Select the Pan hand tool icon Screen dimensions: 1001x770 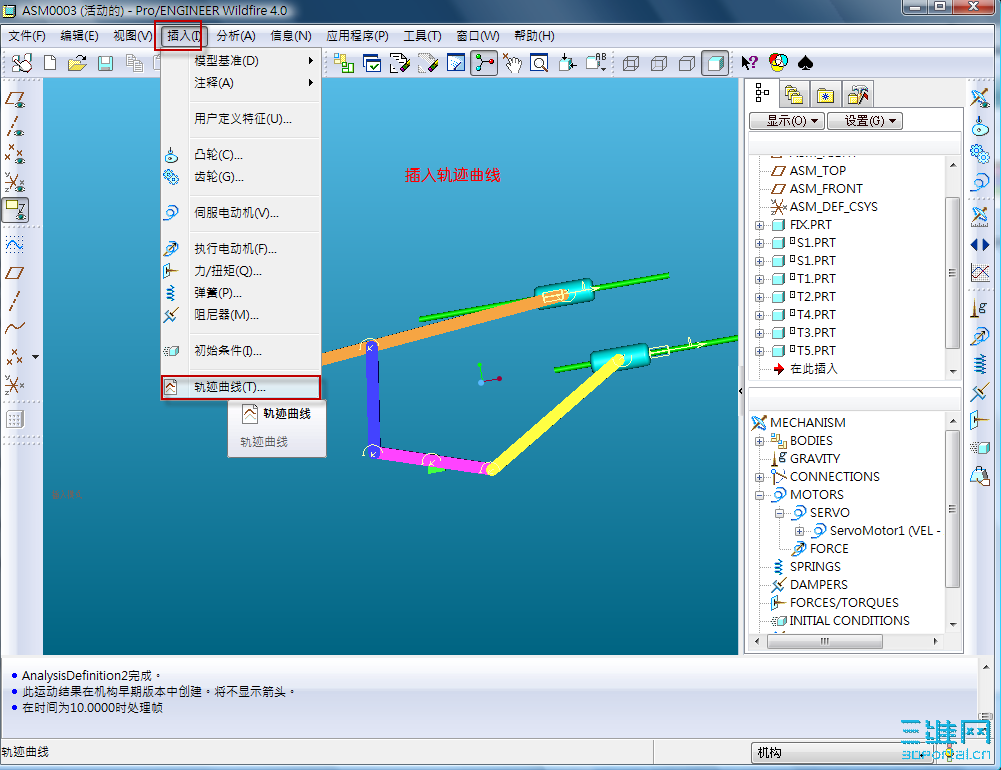pyautogui.click(x=512, y=63)
